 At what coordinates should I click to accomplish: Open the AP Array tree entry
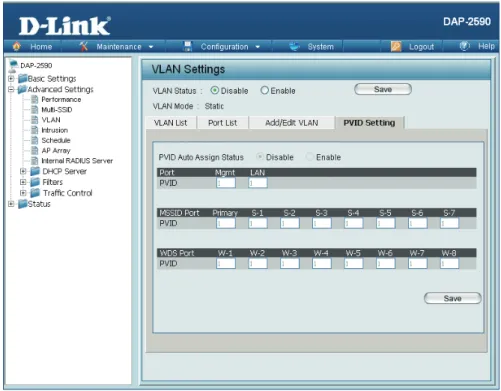[x=56, y=151]
